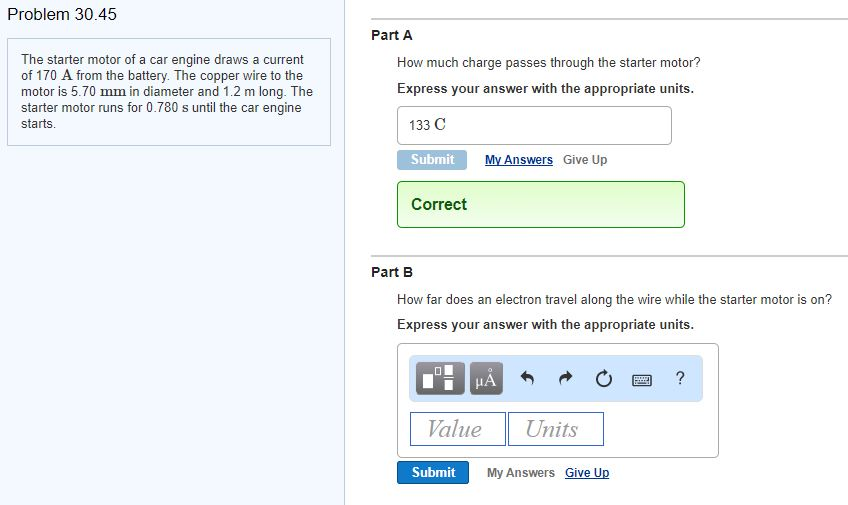Submit the Part B answer
This screenshot has width=848, height=505.
pos(433,473)
